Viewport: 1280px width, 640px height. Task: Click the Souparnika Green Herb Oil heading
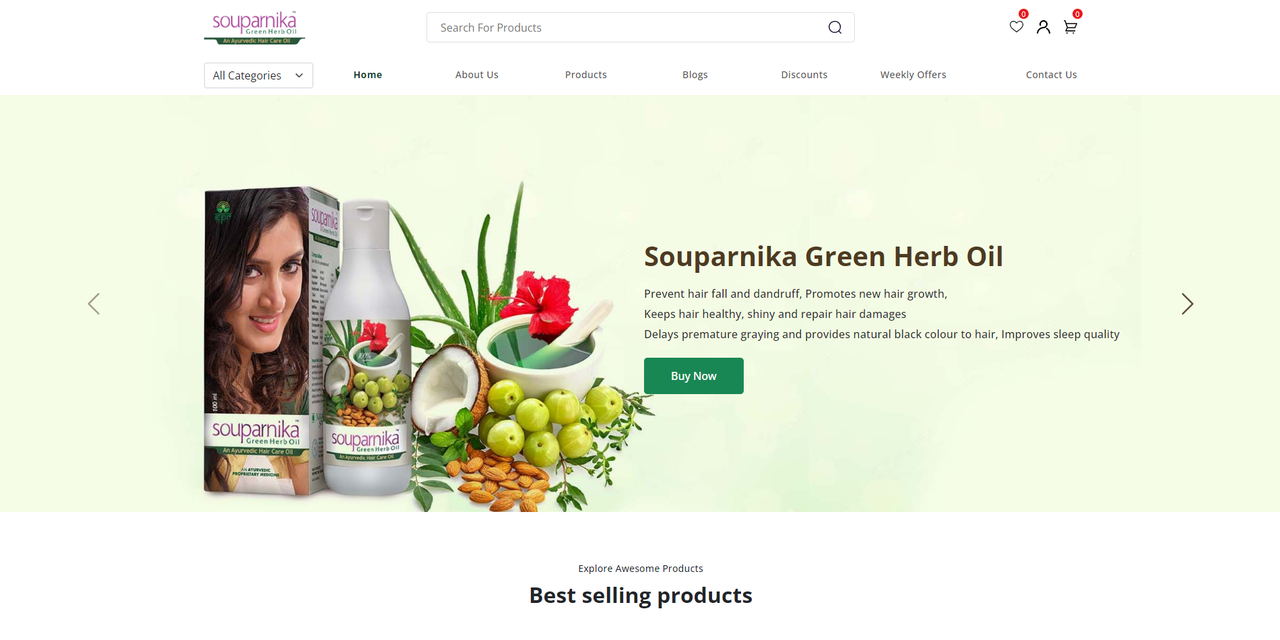tap(823, 256)
